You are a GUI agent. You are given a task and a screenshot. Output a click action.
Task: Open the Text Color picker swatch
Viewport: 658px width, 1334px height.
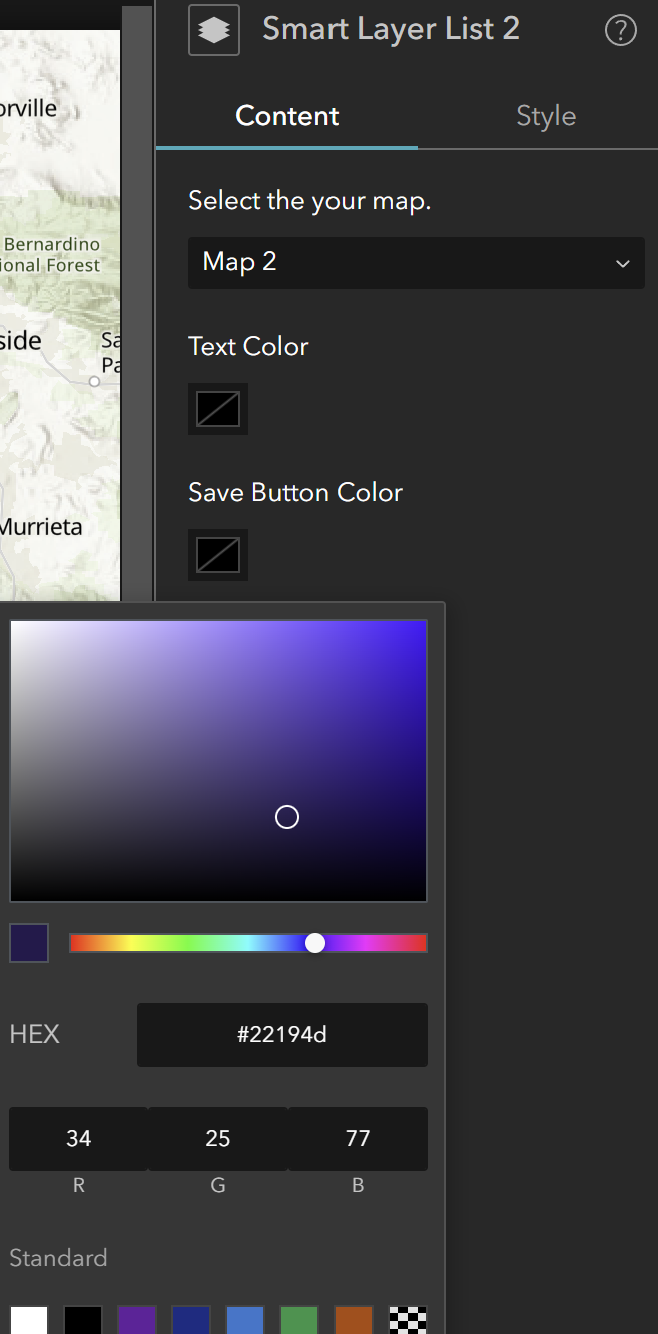point(218,409)
